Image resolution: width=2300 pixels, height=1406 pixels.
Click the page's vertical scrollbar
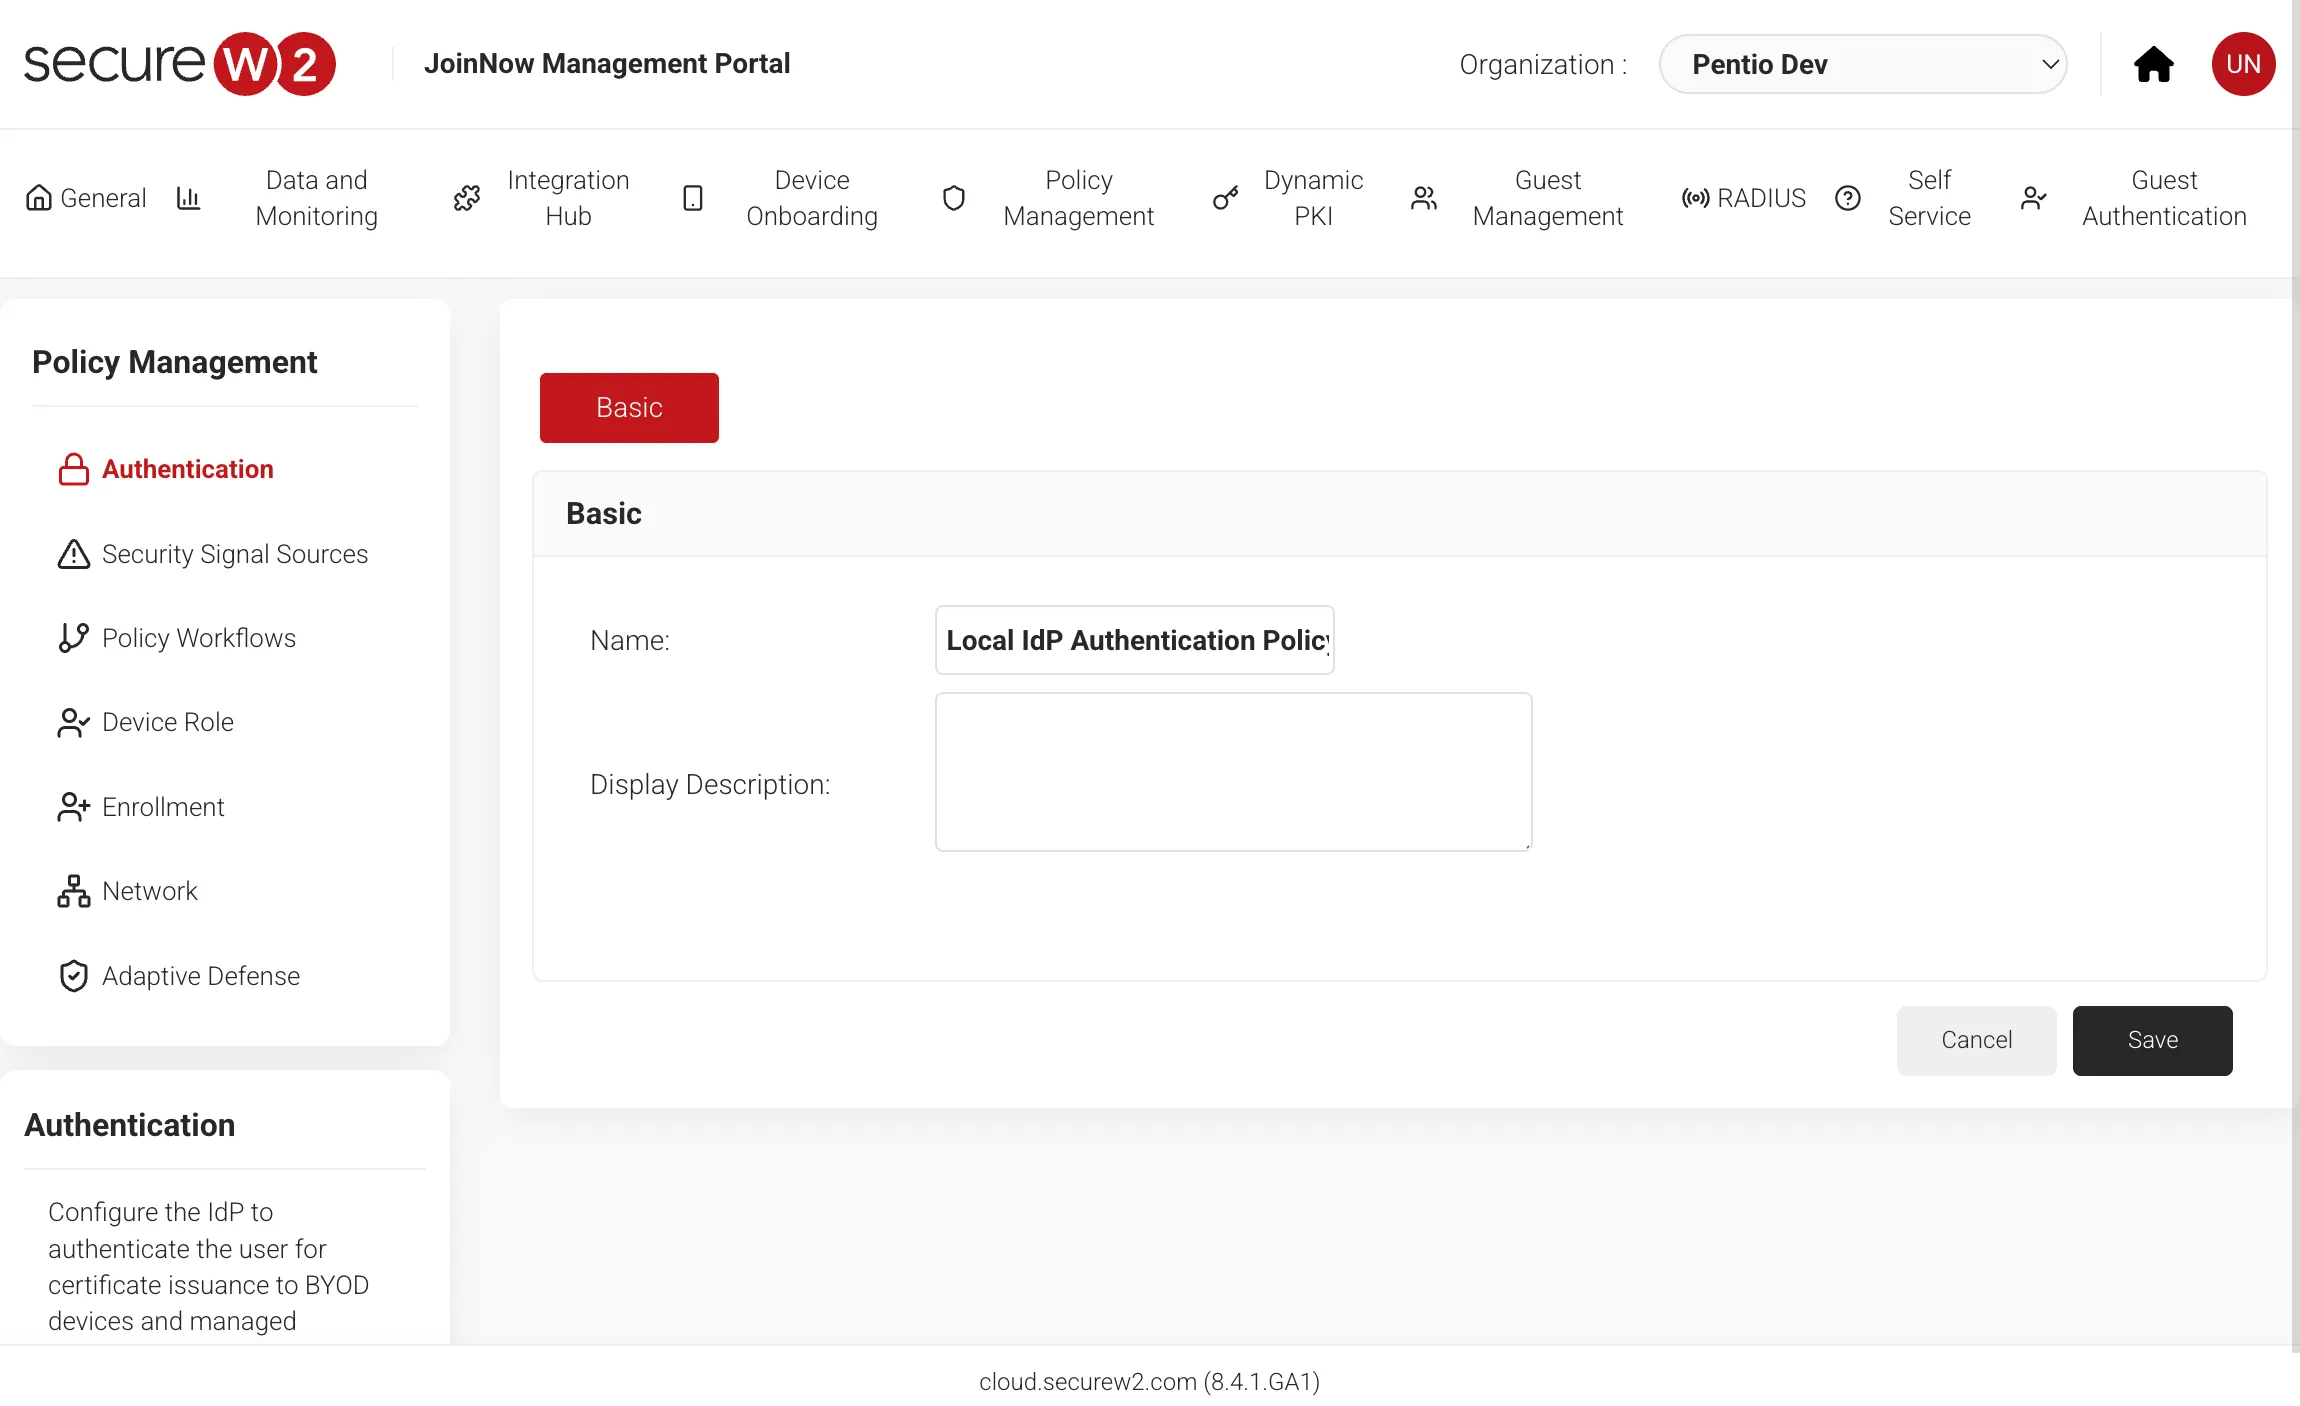pos(2295,676)
